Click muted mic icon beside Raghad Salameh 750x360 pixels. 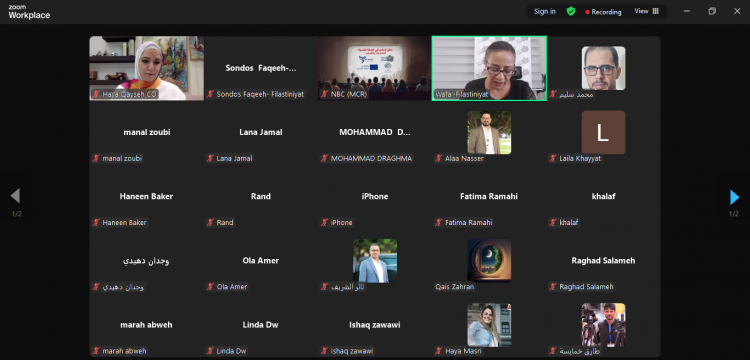coord(553,287)
